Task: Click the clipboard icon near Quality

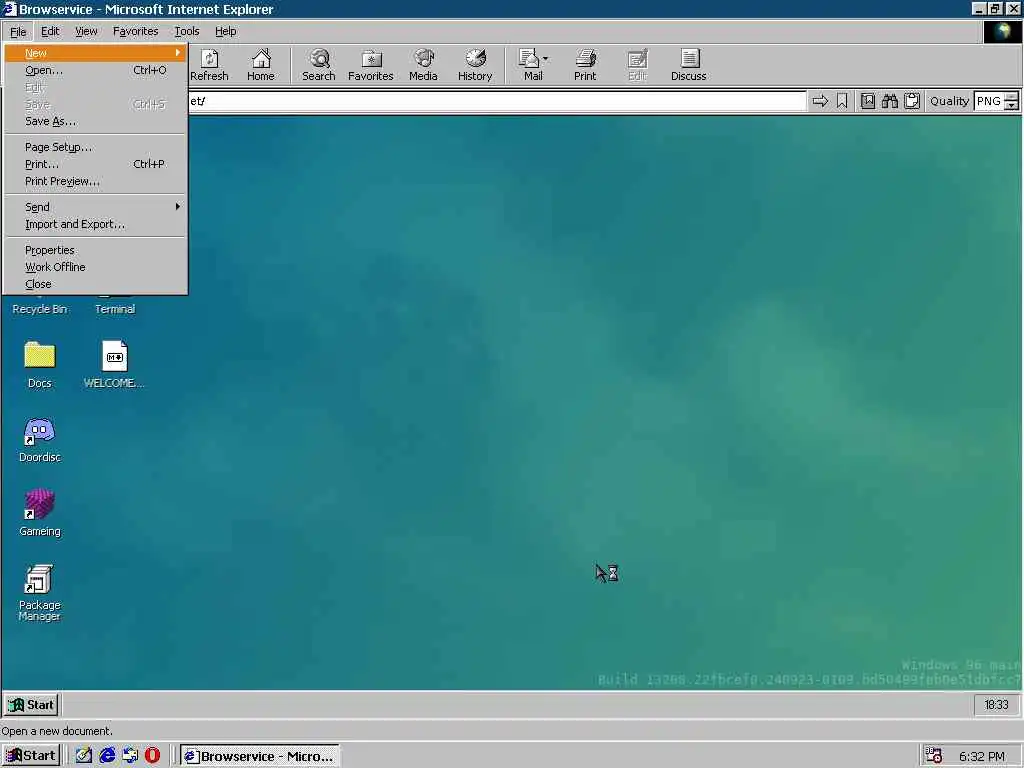Action: (x=912, y=101)
